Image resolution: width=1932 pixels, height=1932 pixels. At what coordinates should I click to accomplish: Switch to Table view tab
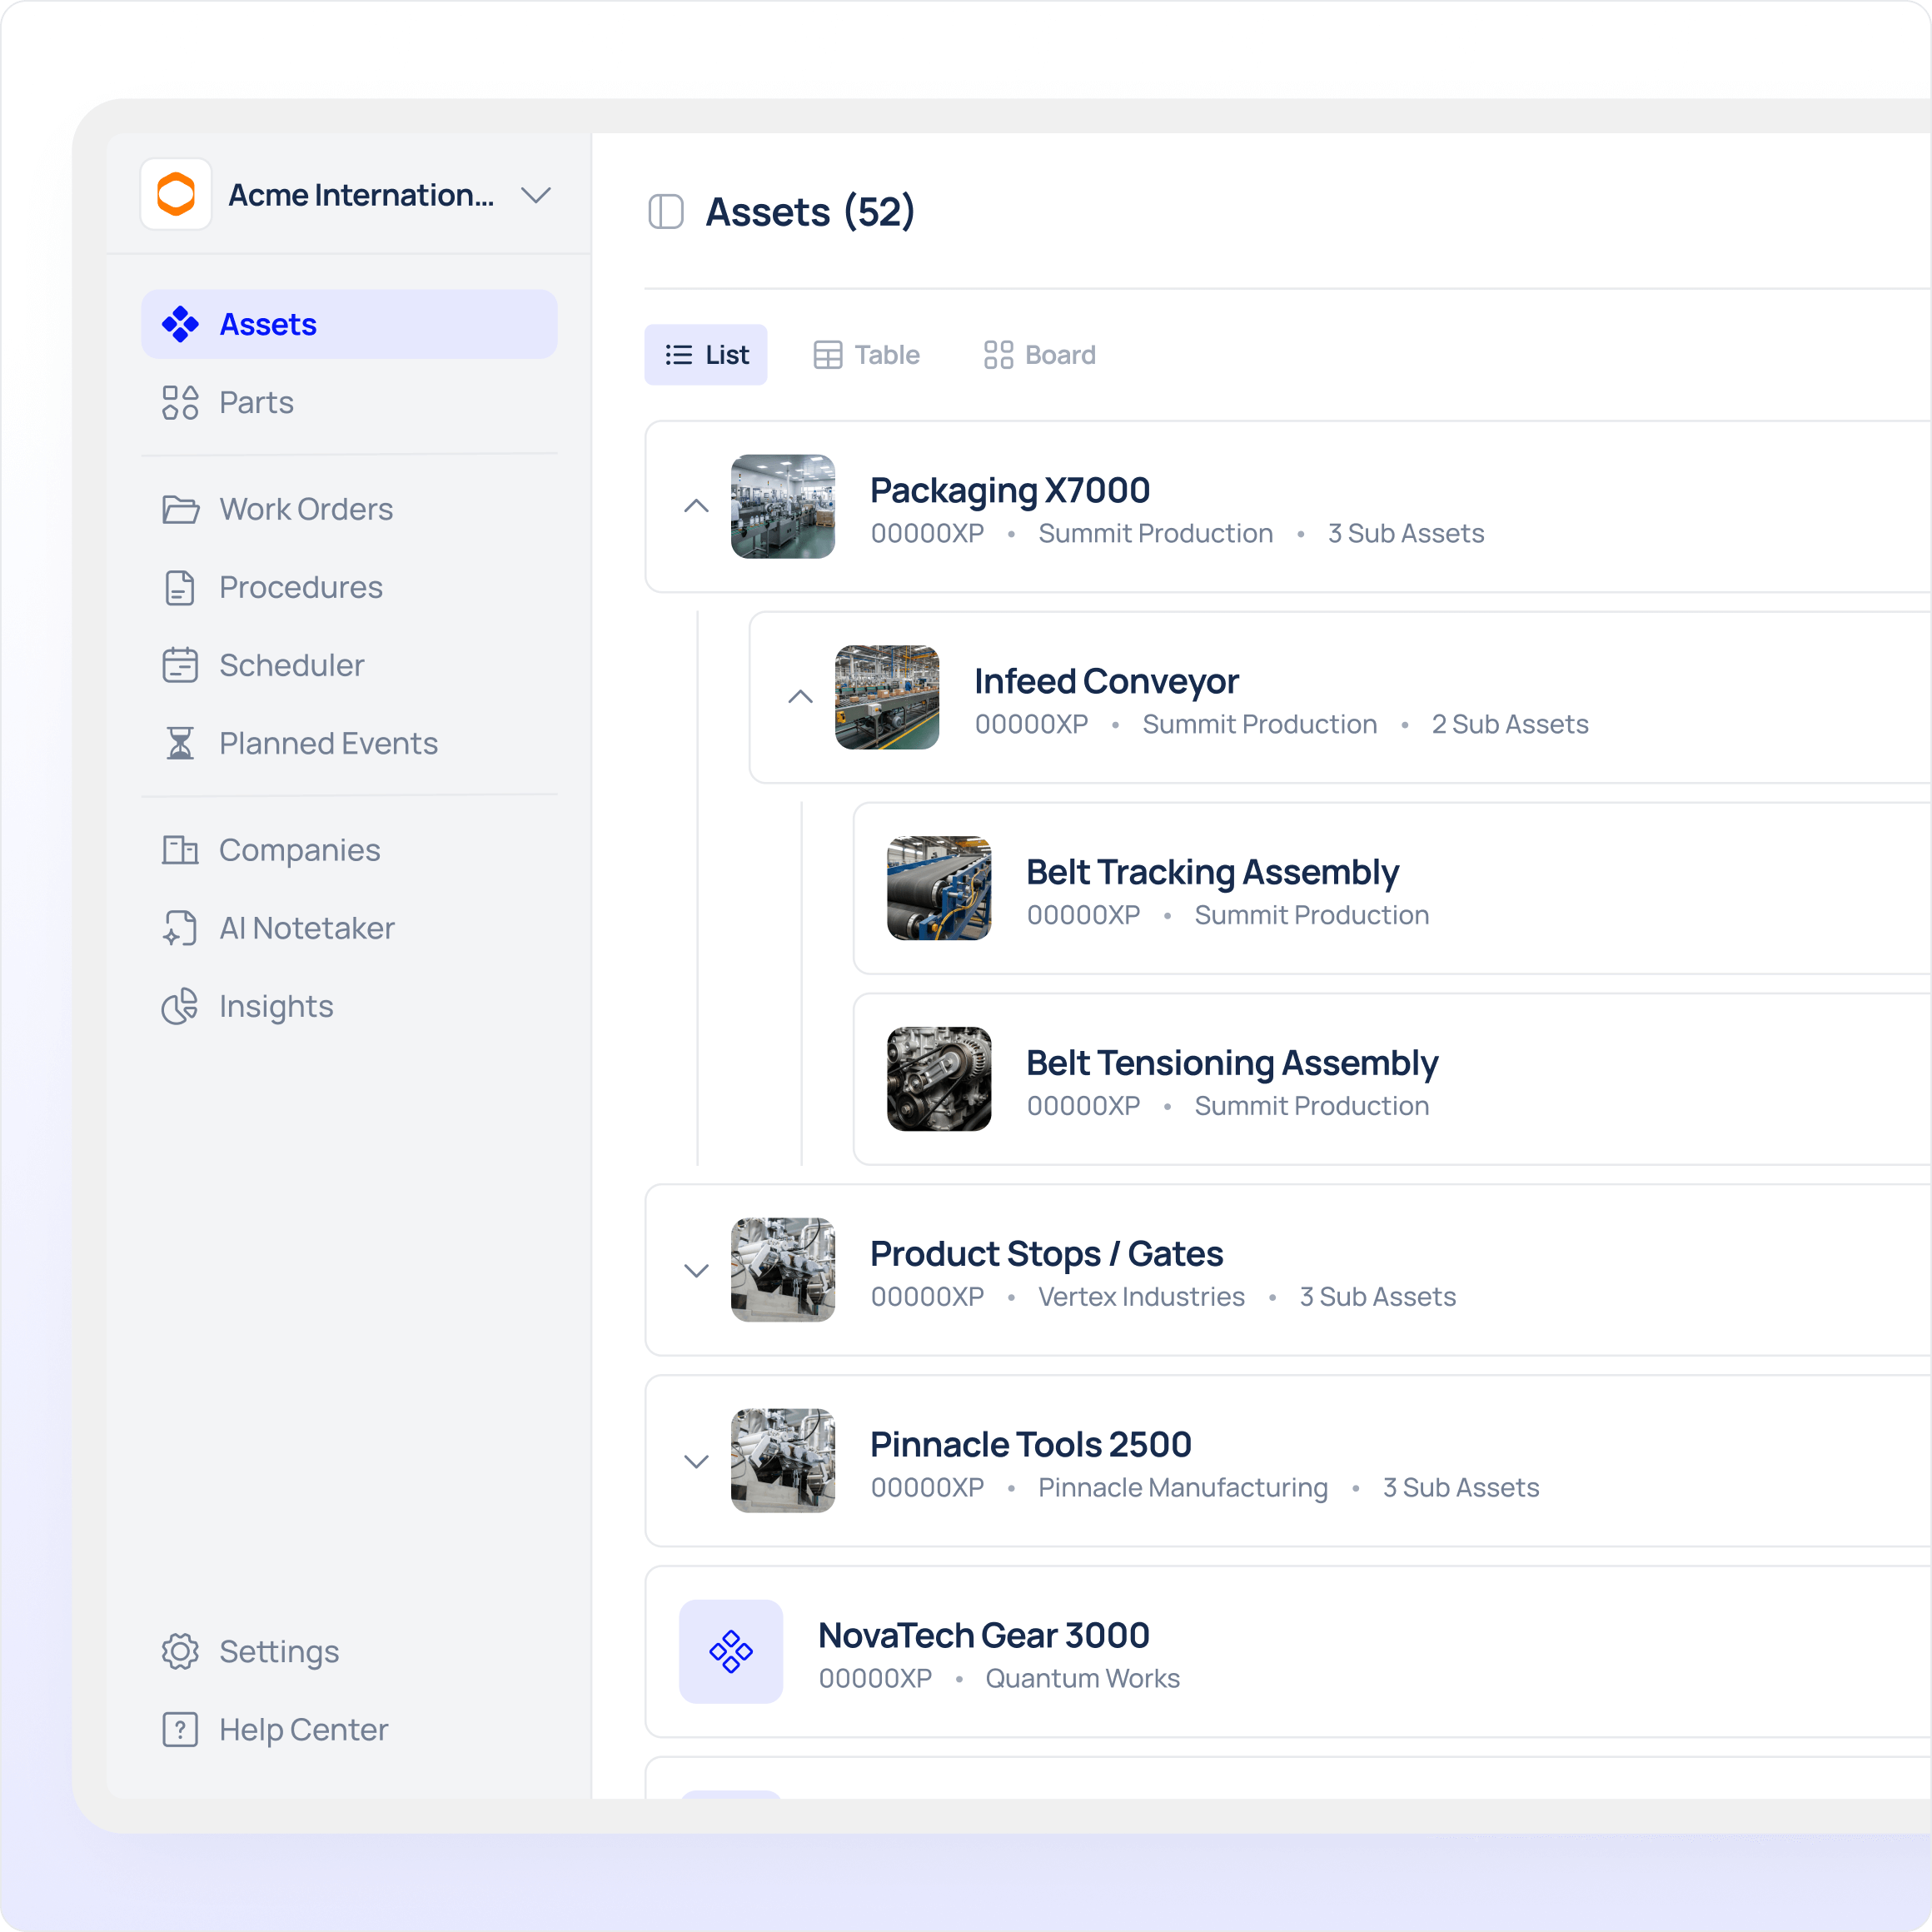pyautogui.click(x=866, y=355)
